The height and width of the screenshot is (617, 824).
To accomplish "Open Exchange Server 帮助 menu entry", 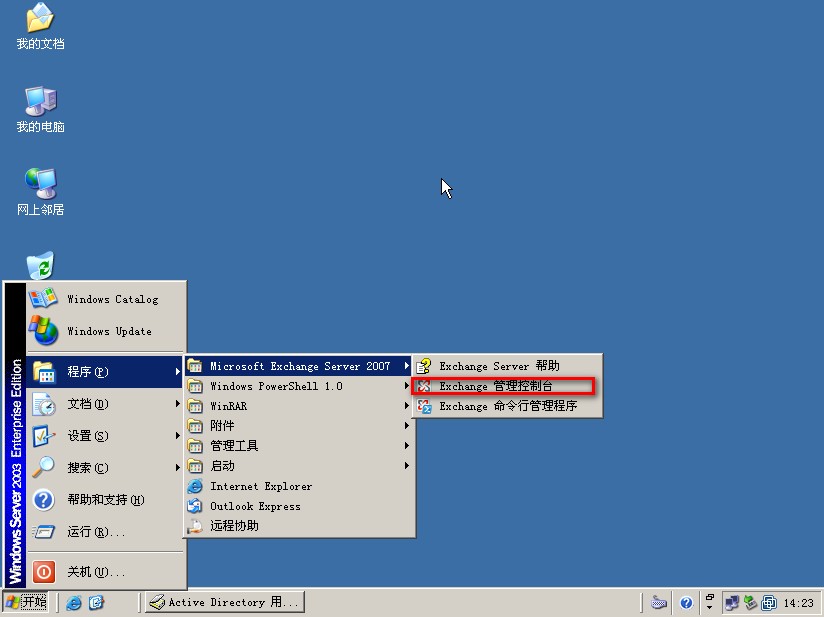I will tap(507, 366).
